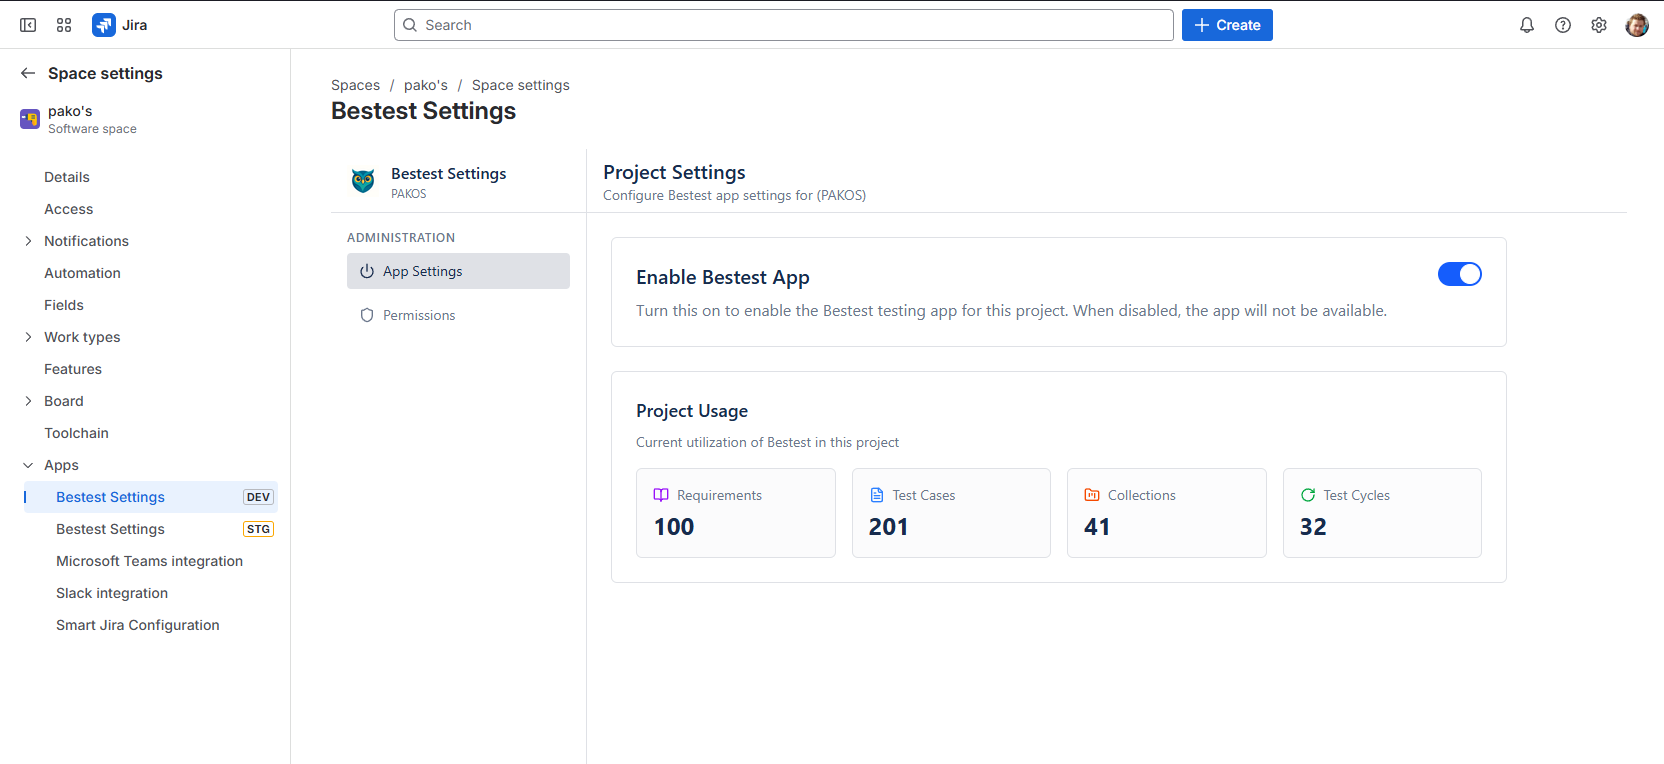Open the notifications bell icon

(x=1526, y=25)
